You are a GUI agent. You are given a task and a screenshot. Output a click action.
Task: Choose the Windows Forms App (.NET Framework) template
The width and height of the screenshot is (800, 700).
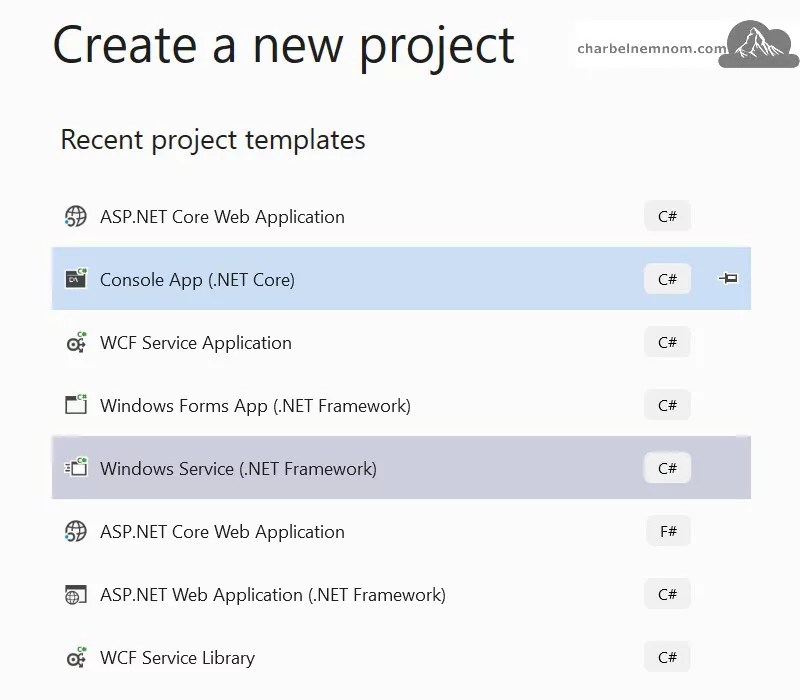(x=300, y=405)
